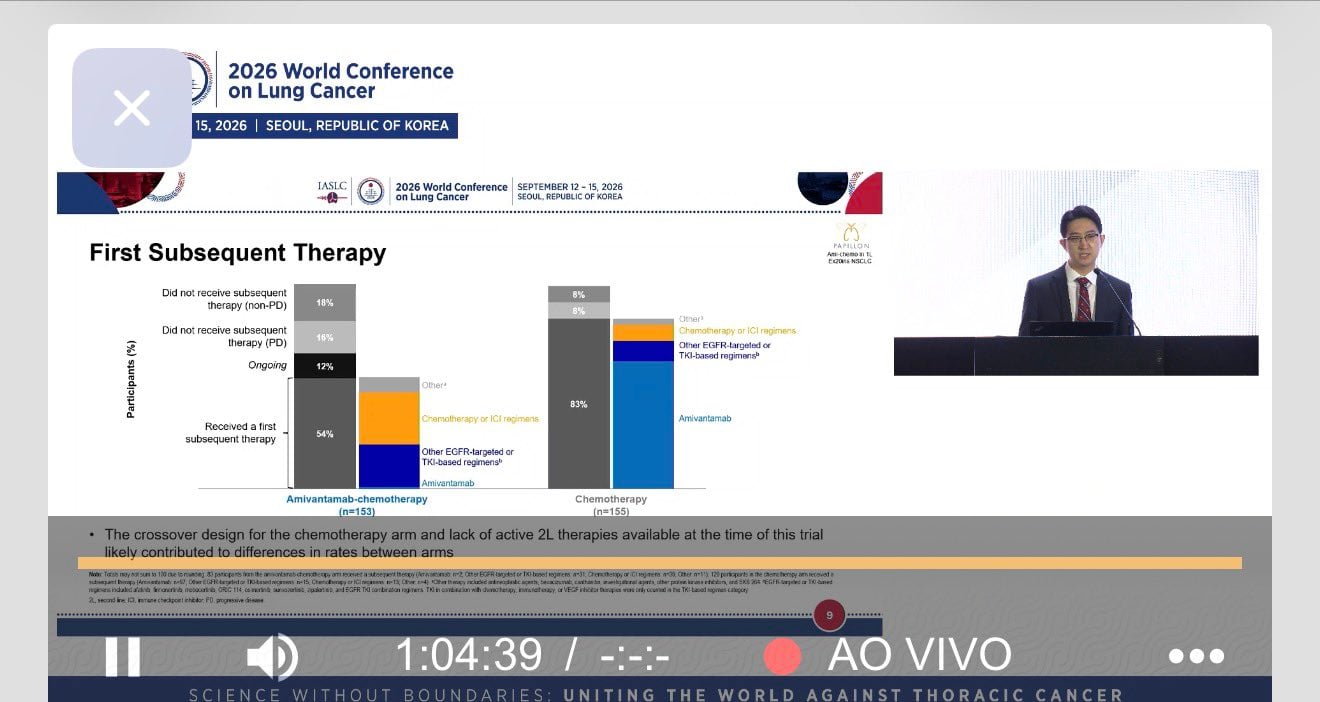Image resolution: width=1320 pixels, height=702 pixels.
Task: Click the Amivantamab-chemotherapy (n=153) label
Action: pyautogui.click(x=357, y=504)
